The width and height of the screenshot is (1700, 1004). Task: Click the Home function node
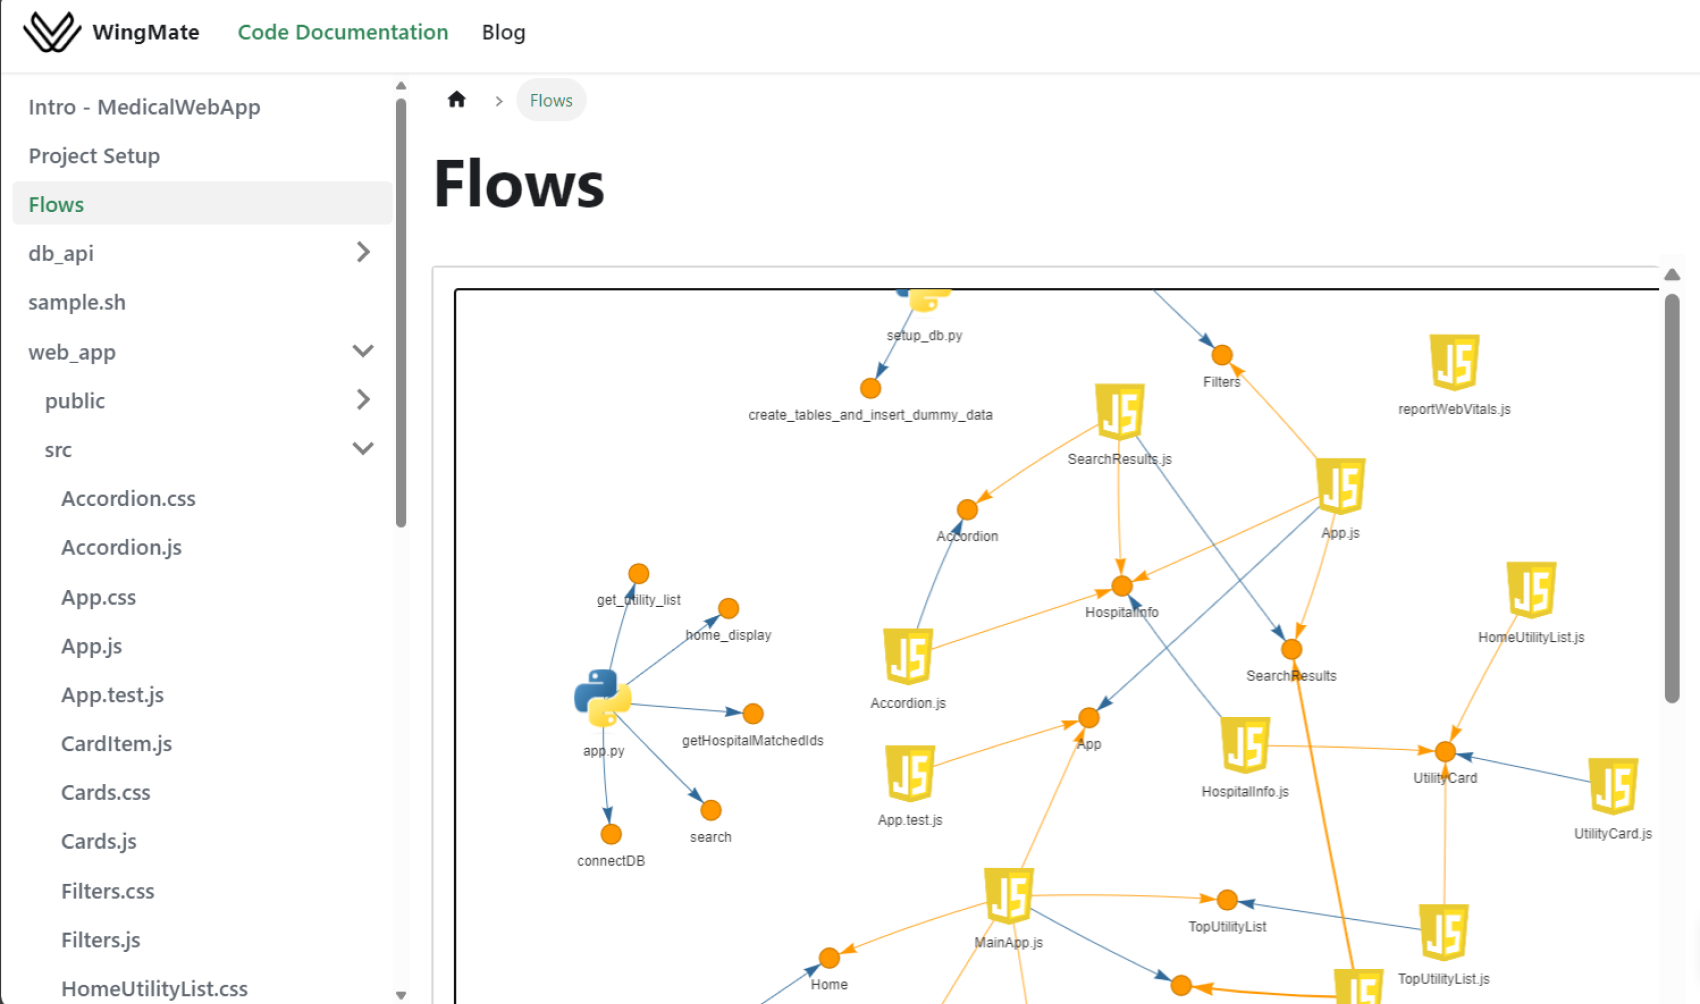click(829, 958)
